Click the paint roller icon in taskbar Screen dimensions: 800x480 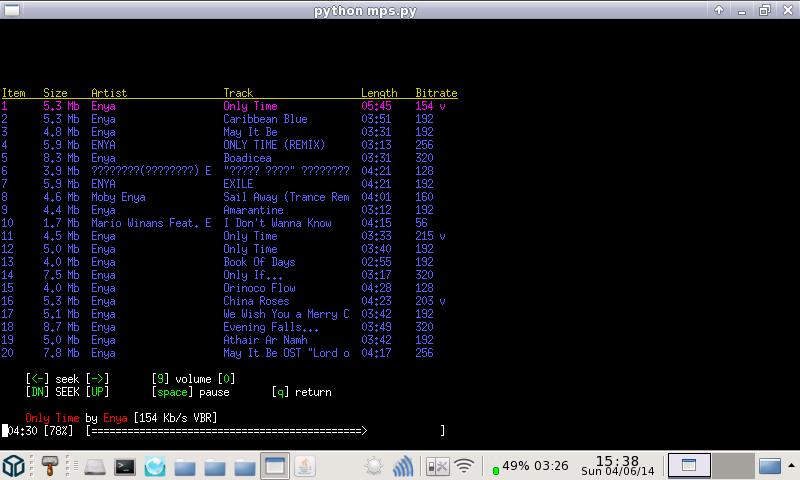48,466
